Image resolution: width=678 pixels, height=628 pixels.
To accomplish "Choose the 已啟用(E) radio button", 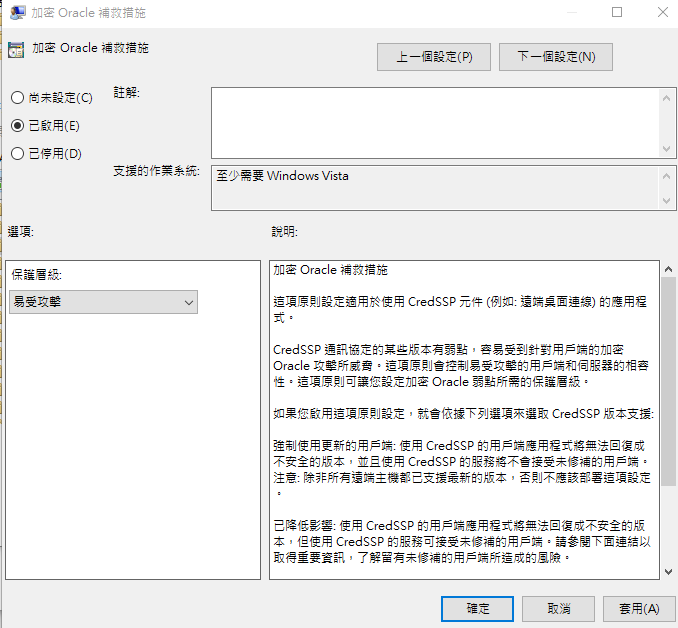I will (x=17, y=126).
